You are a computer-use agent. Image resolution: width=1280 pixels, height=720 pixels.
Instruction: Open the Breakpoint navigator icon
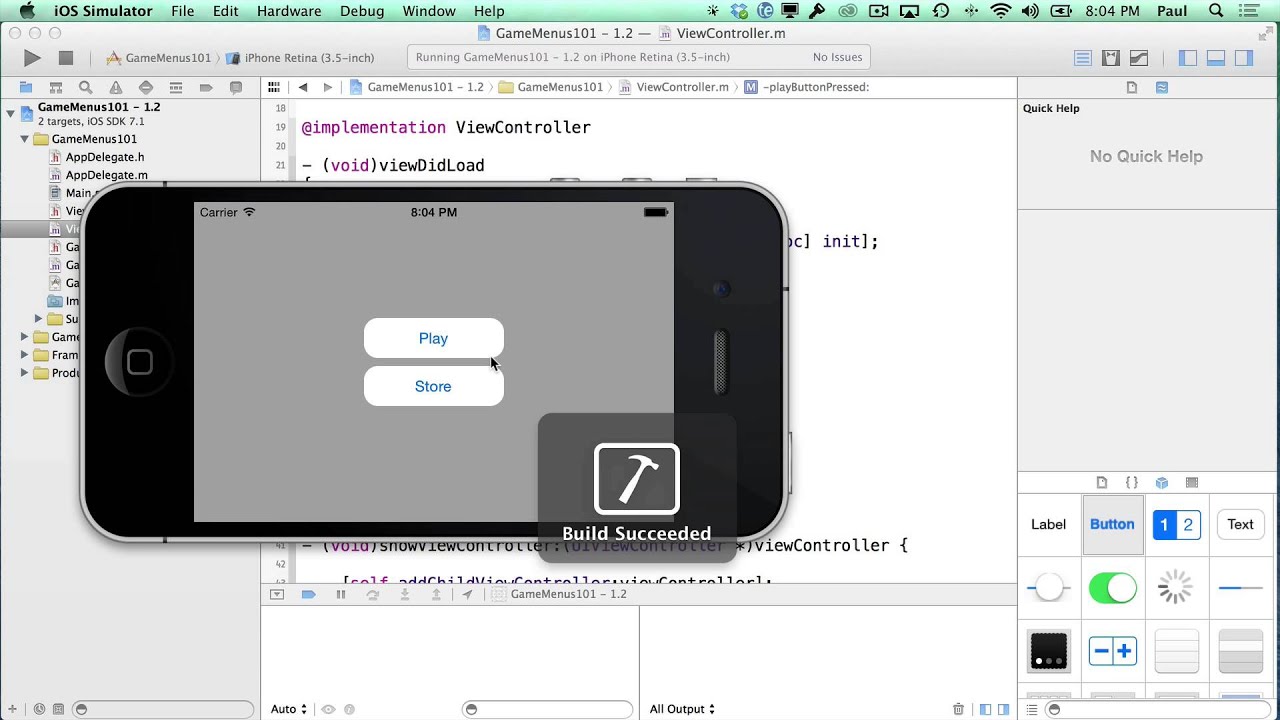pyautogui.click(x=206, y=87)
